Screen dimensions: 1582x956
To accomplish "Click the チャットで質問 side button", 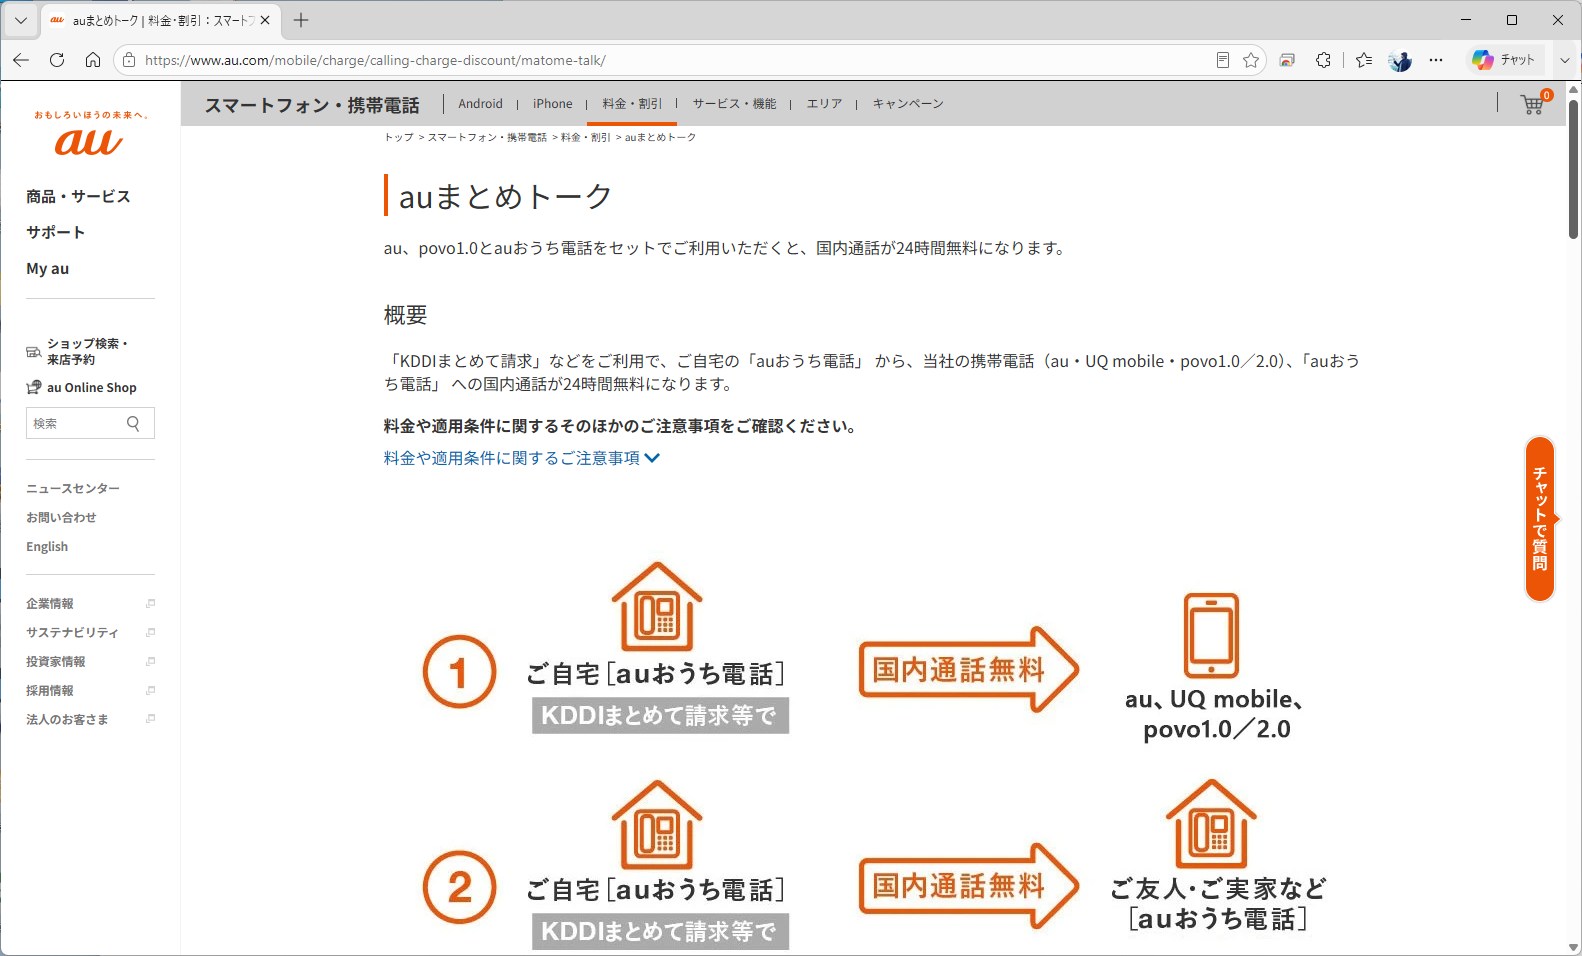I will click(1541, 519).
